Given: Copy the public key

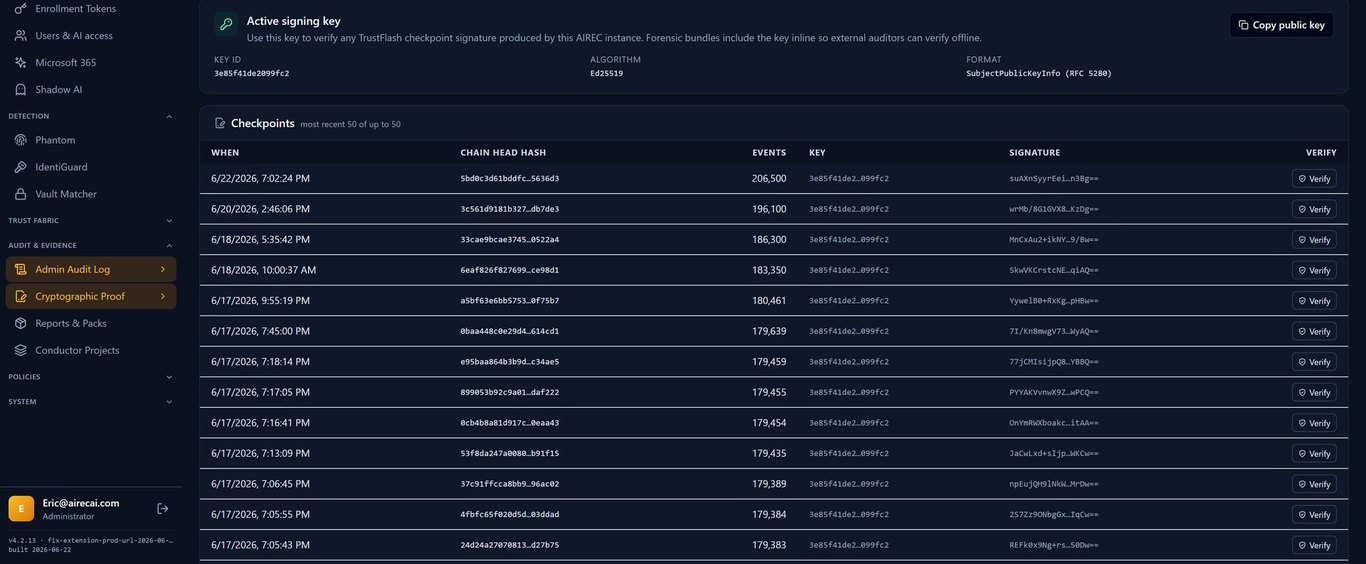Looking at the screenshot, I should click(x=1281, y=25).
